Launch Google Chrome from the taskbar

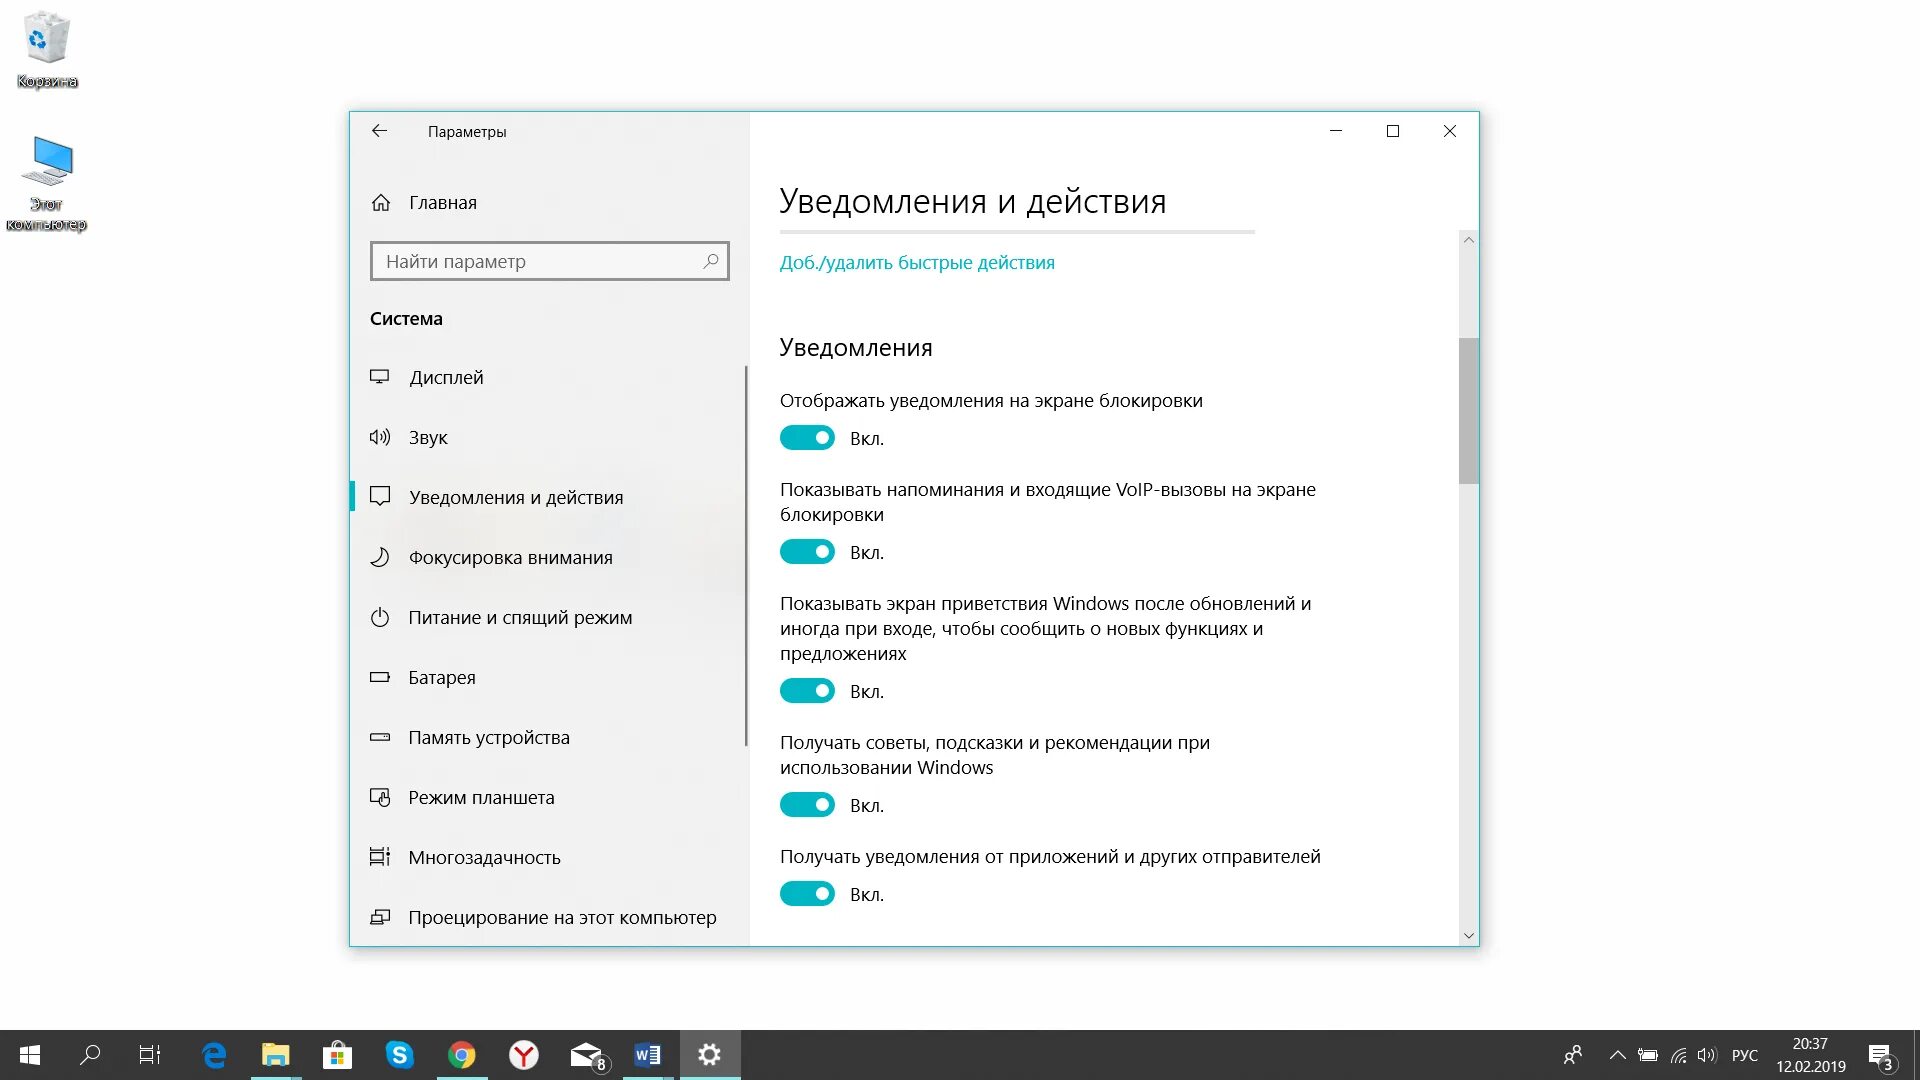point(462,1054)
